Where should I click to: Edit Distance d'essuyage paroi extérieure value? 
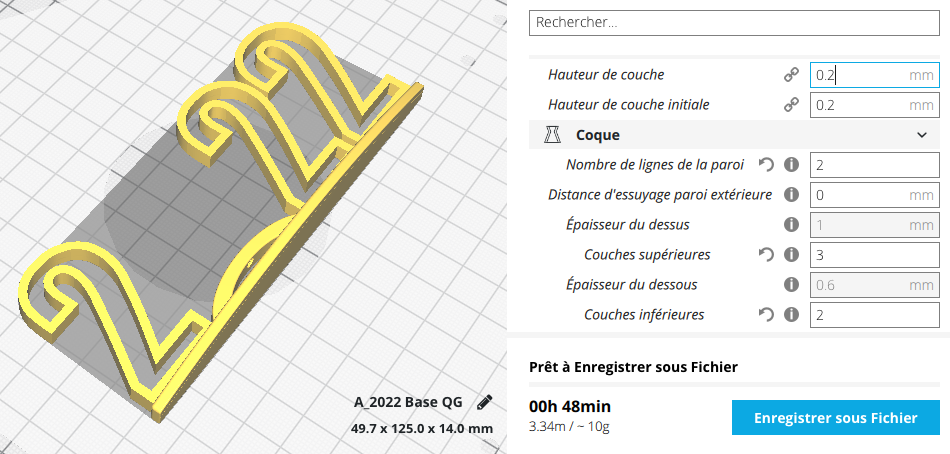[x=874, y=195]
